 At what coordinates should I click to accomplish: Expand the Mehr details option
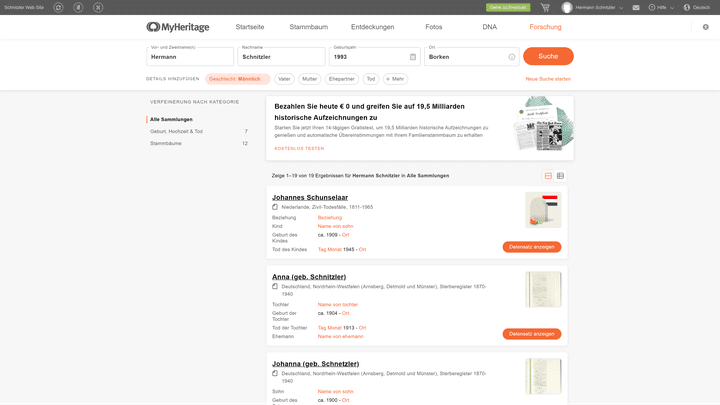pos(395,79)
